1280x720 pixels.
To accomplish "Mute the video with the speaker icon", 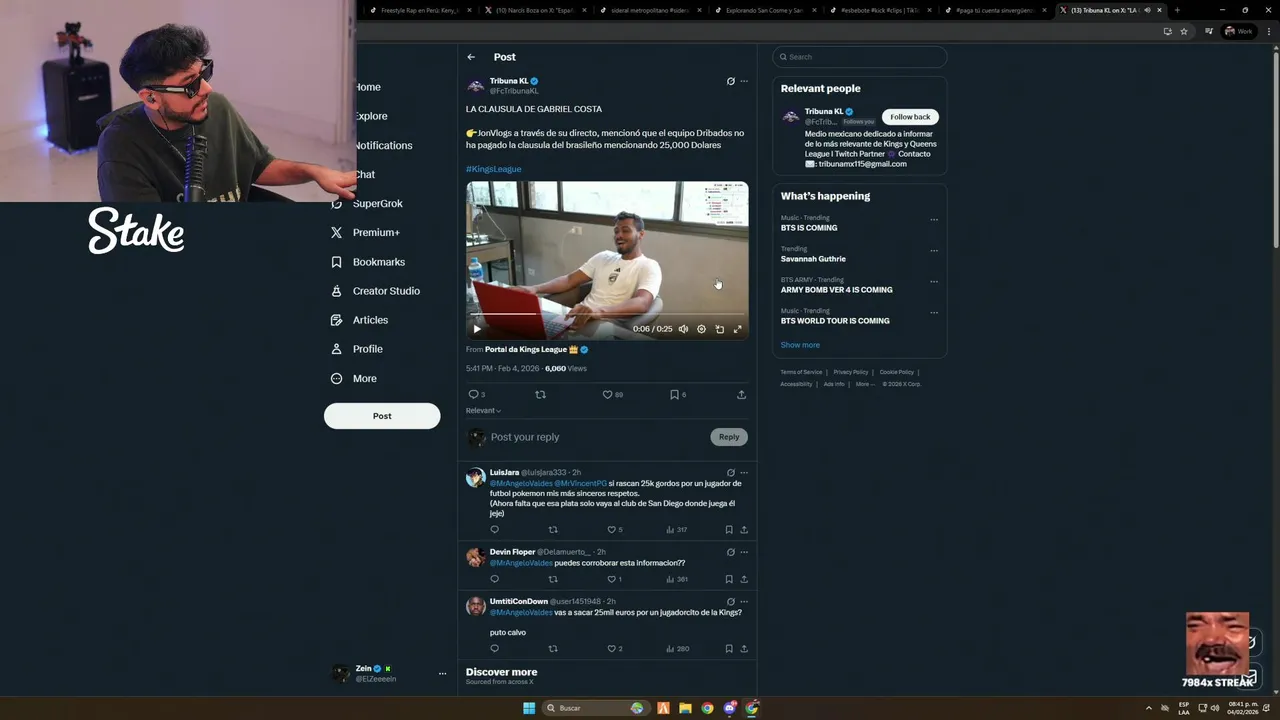I will tap(683, 329).
